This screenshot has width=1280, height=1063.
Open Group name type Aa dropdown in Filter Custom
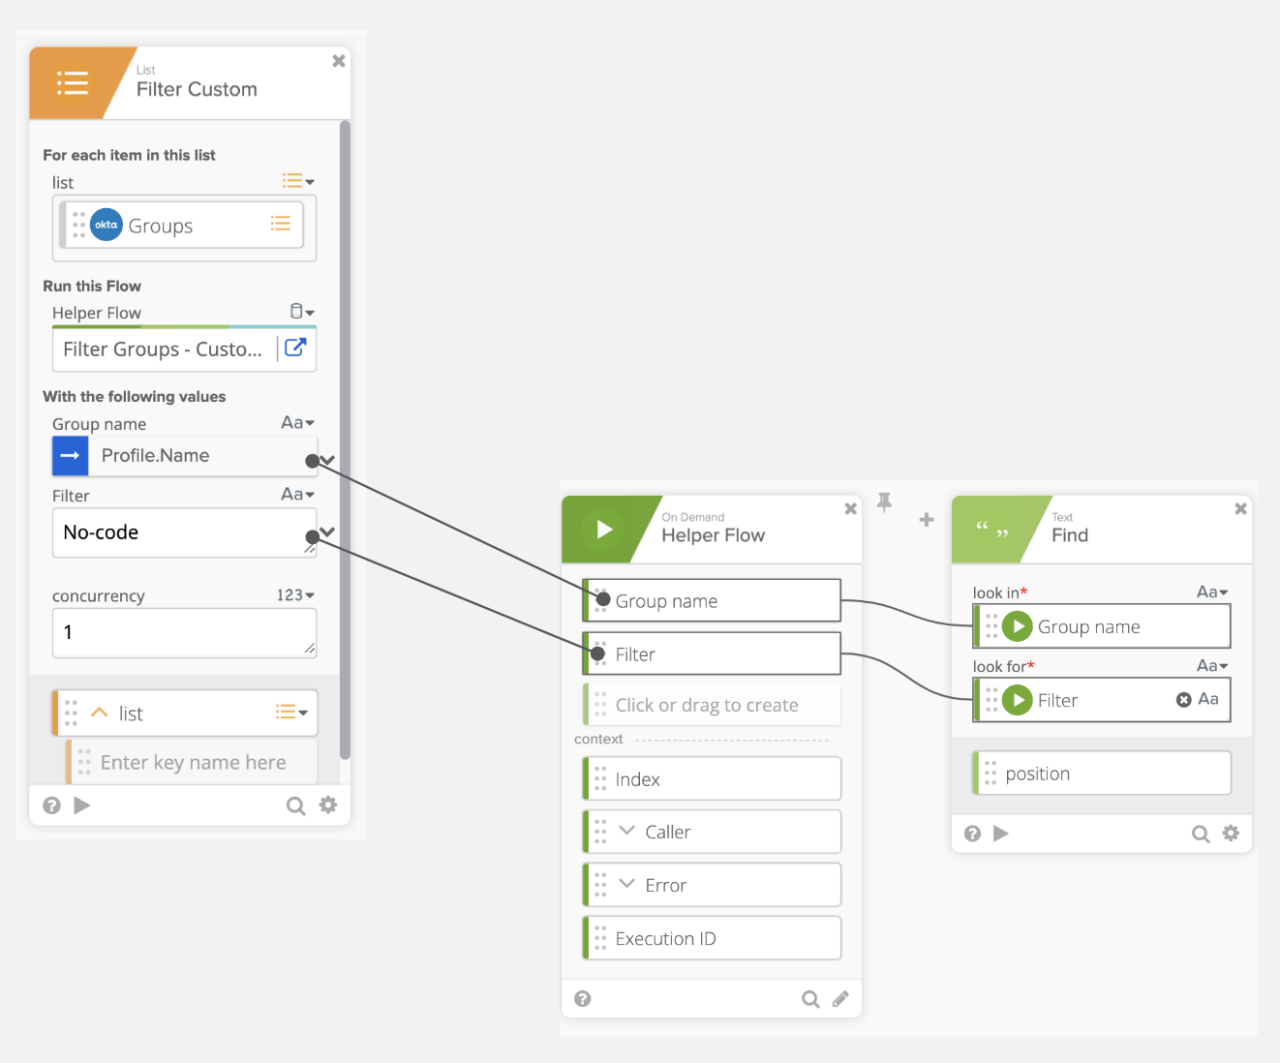coord(297,423)
